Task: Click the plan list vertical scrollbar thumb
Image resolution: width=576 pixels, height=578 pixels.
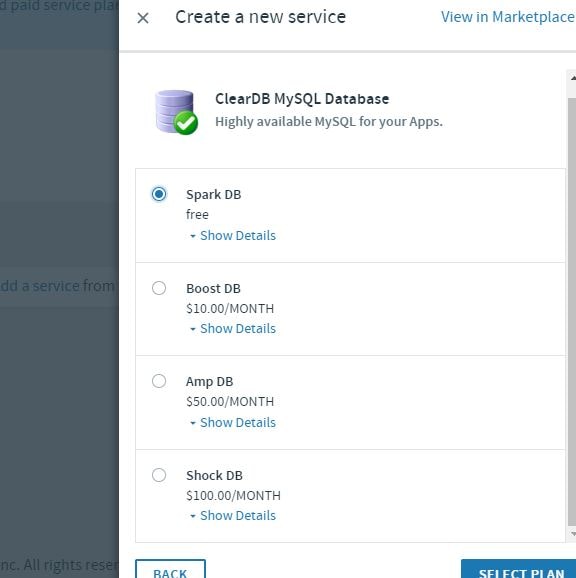Action: tap(572, 312)
